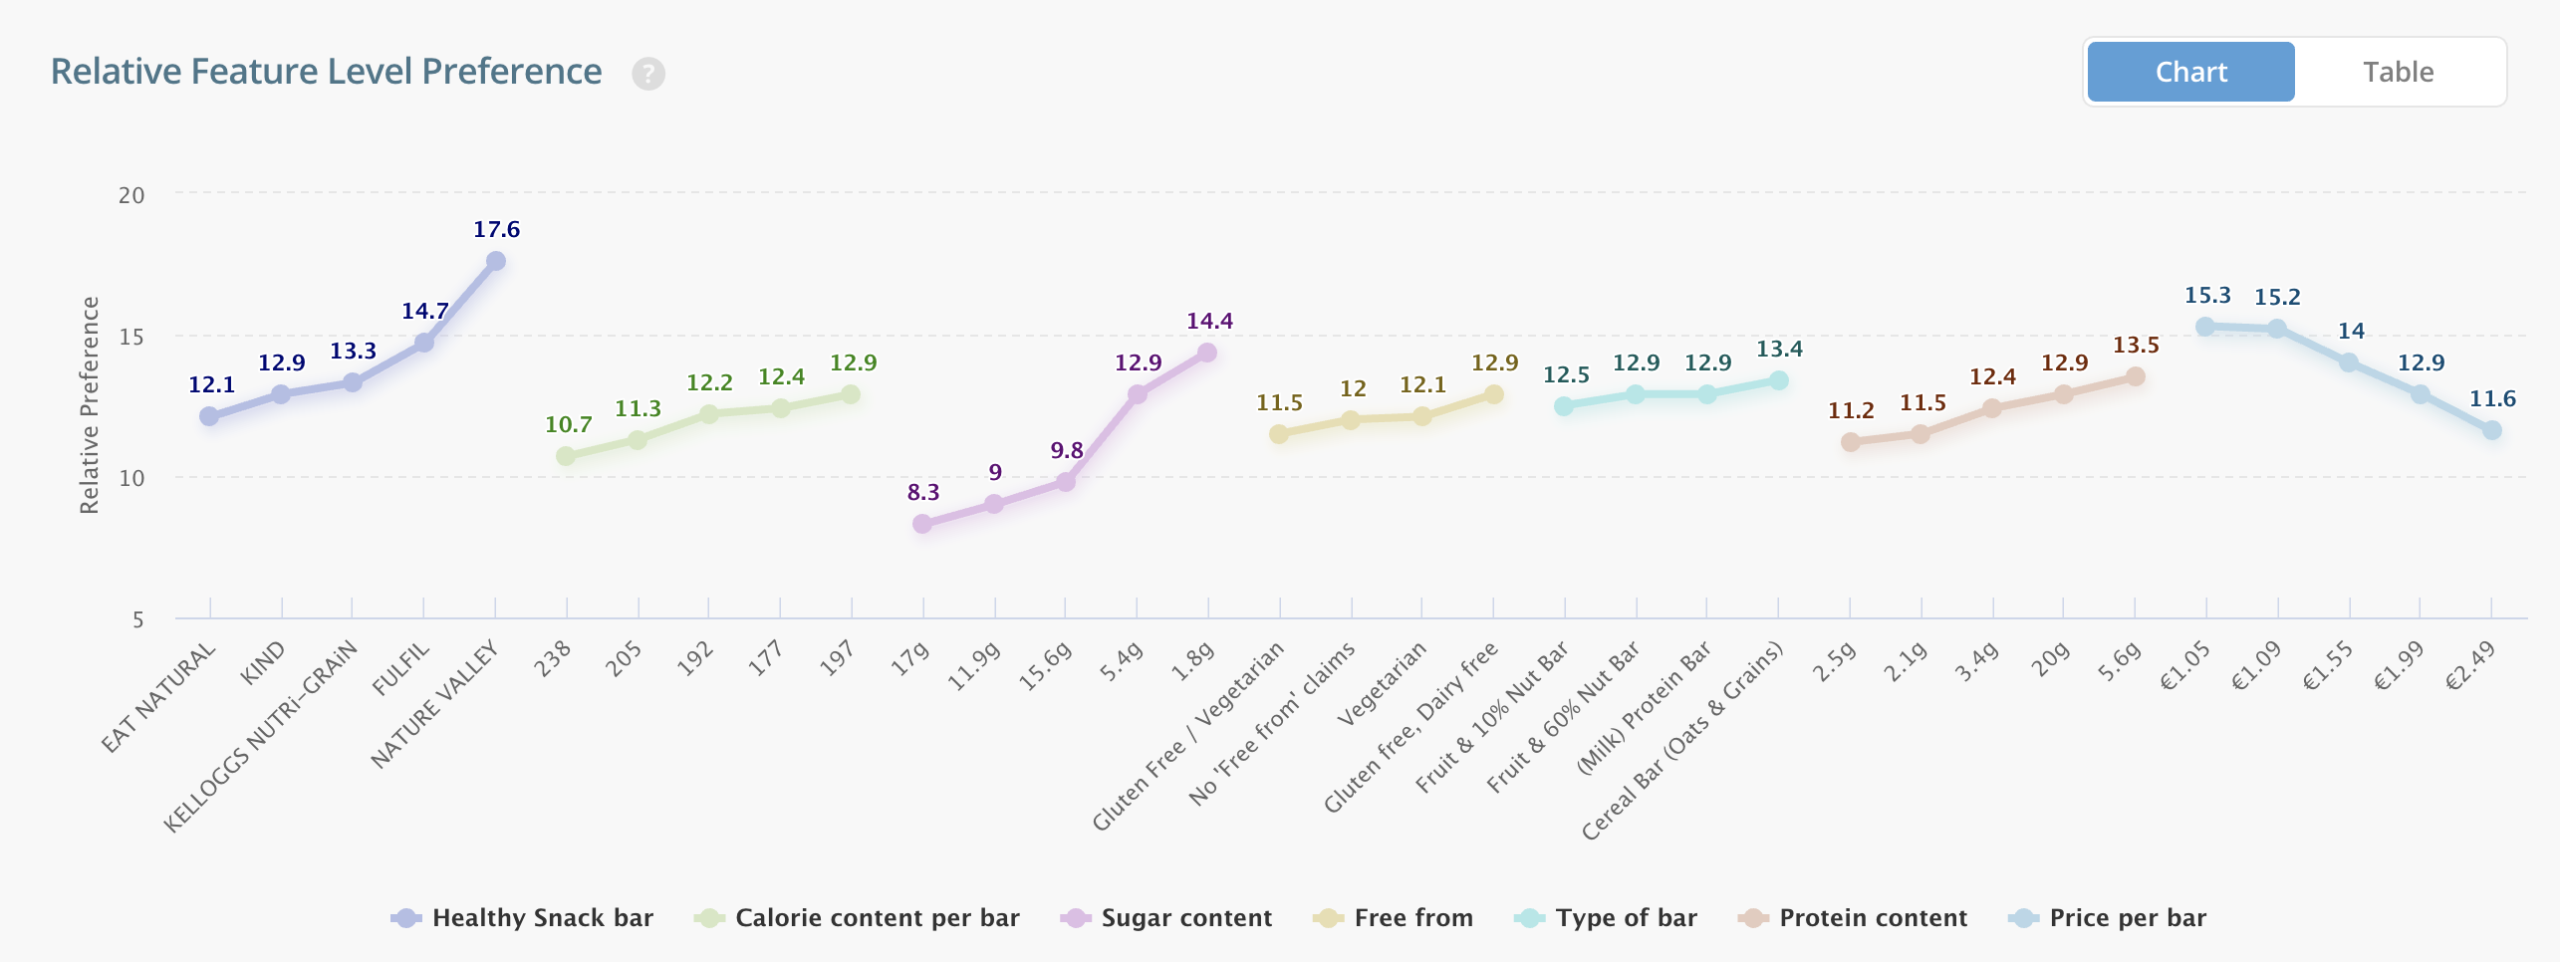Click the €1.05 price 15.3 data point

pos(2205,326)
